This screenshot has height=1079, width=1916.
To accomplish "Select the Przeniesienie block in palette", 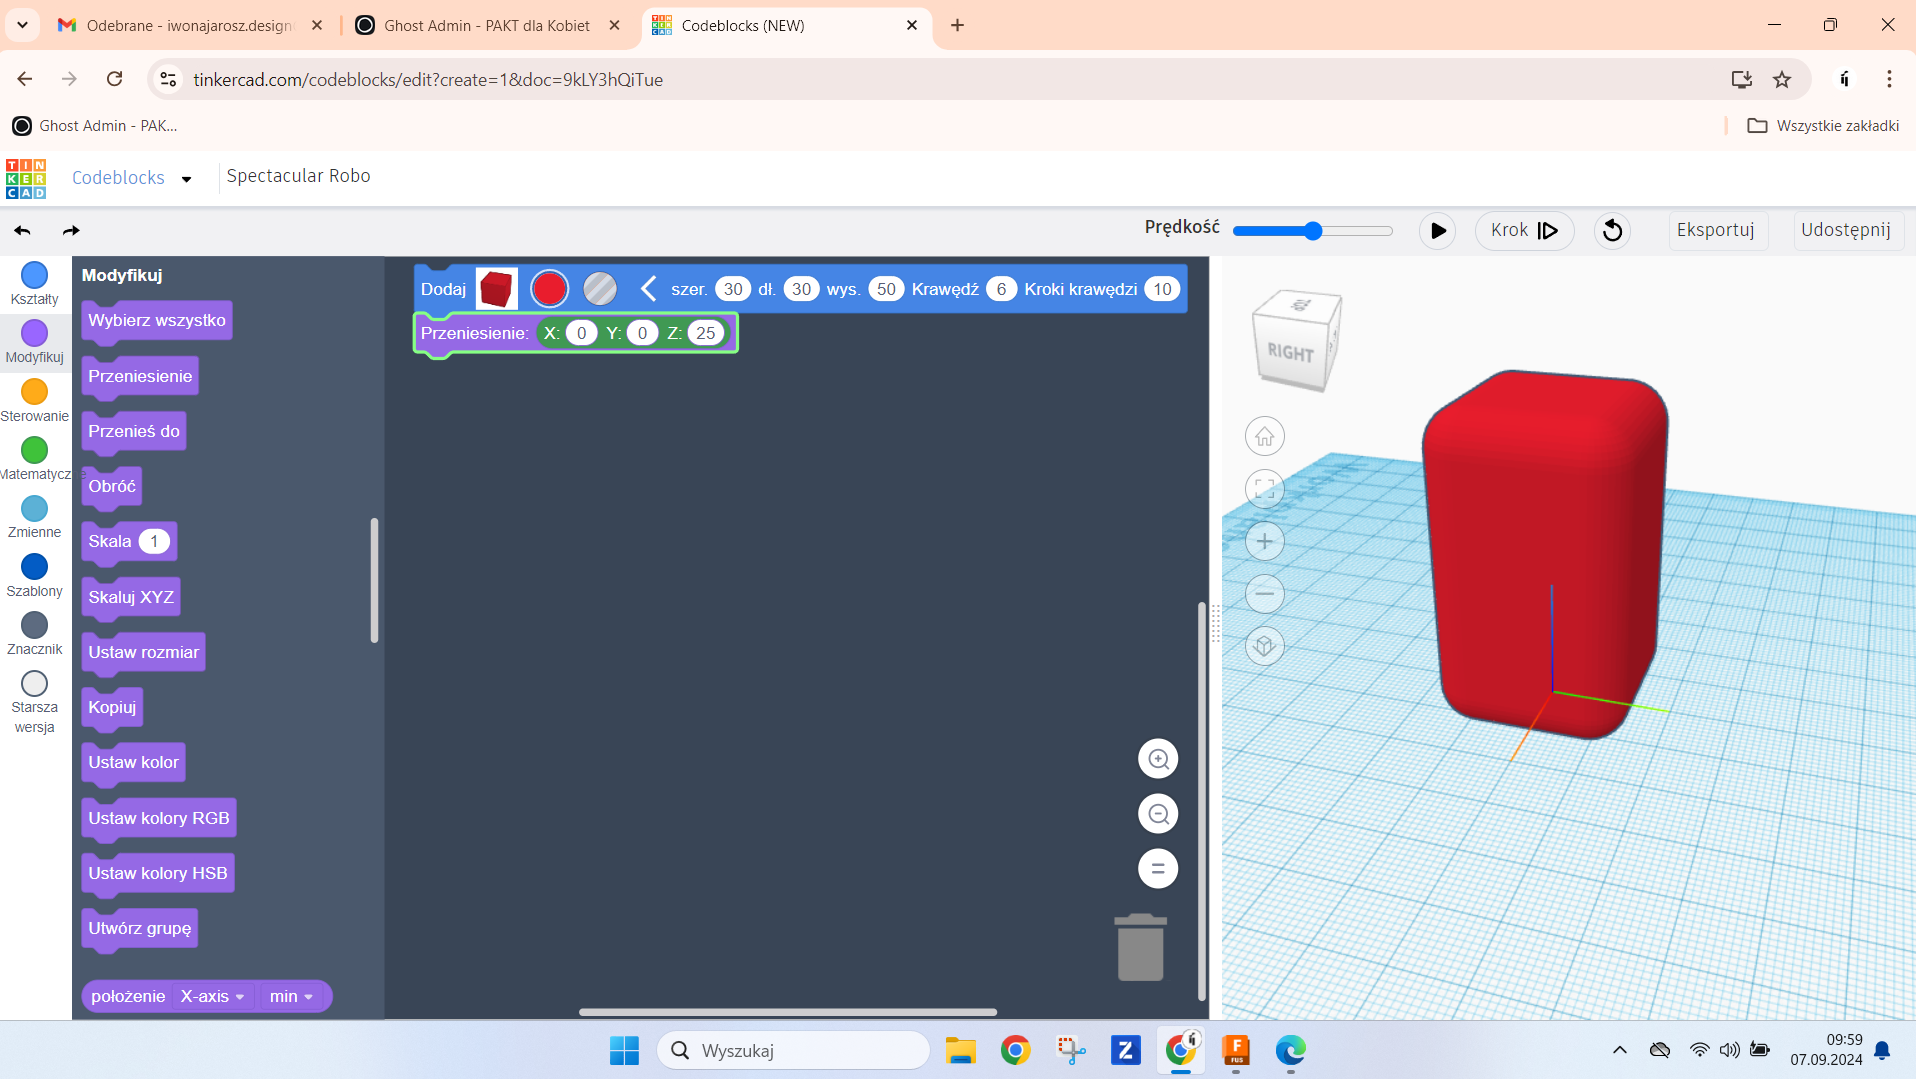I will coord(140,376).
